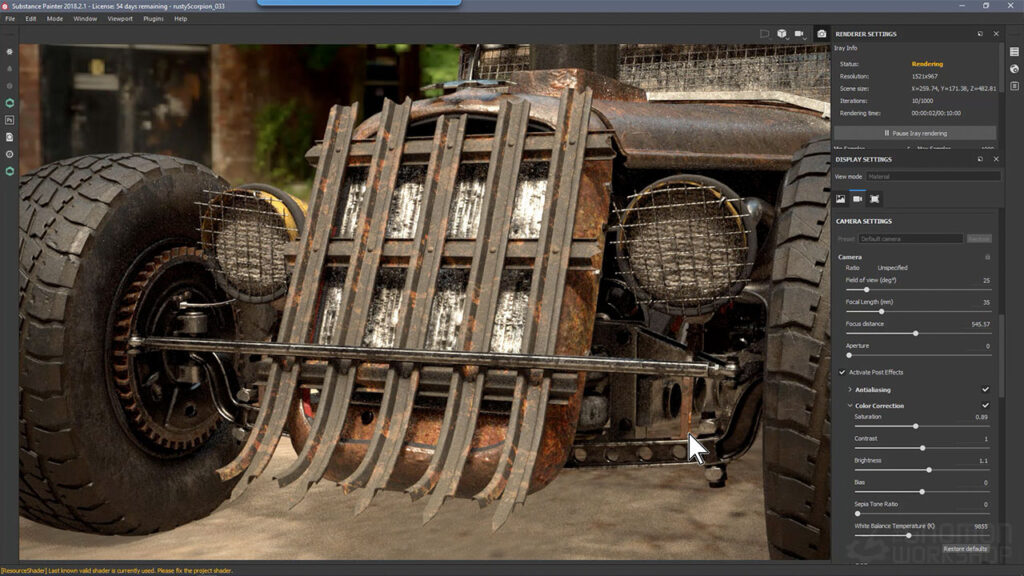Screen dimensions: 1024x576
Task: Open the log document icon on right dock
Action: (1014, 86)
